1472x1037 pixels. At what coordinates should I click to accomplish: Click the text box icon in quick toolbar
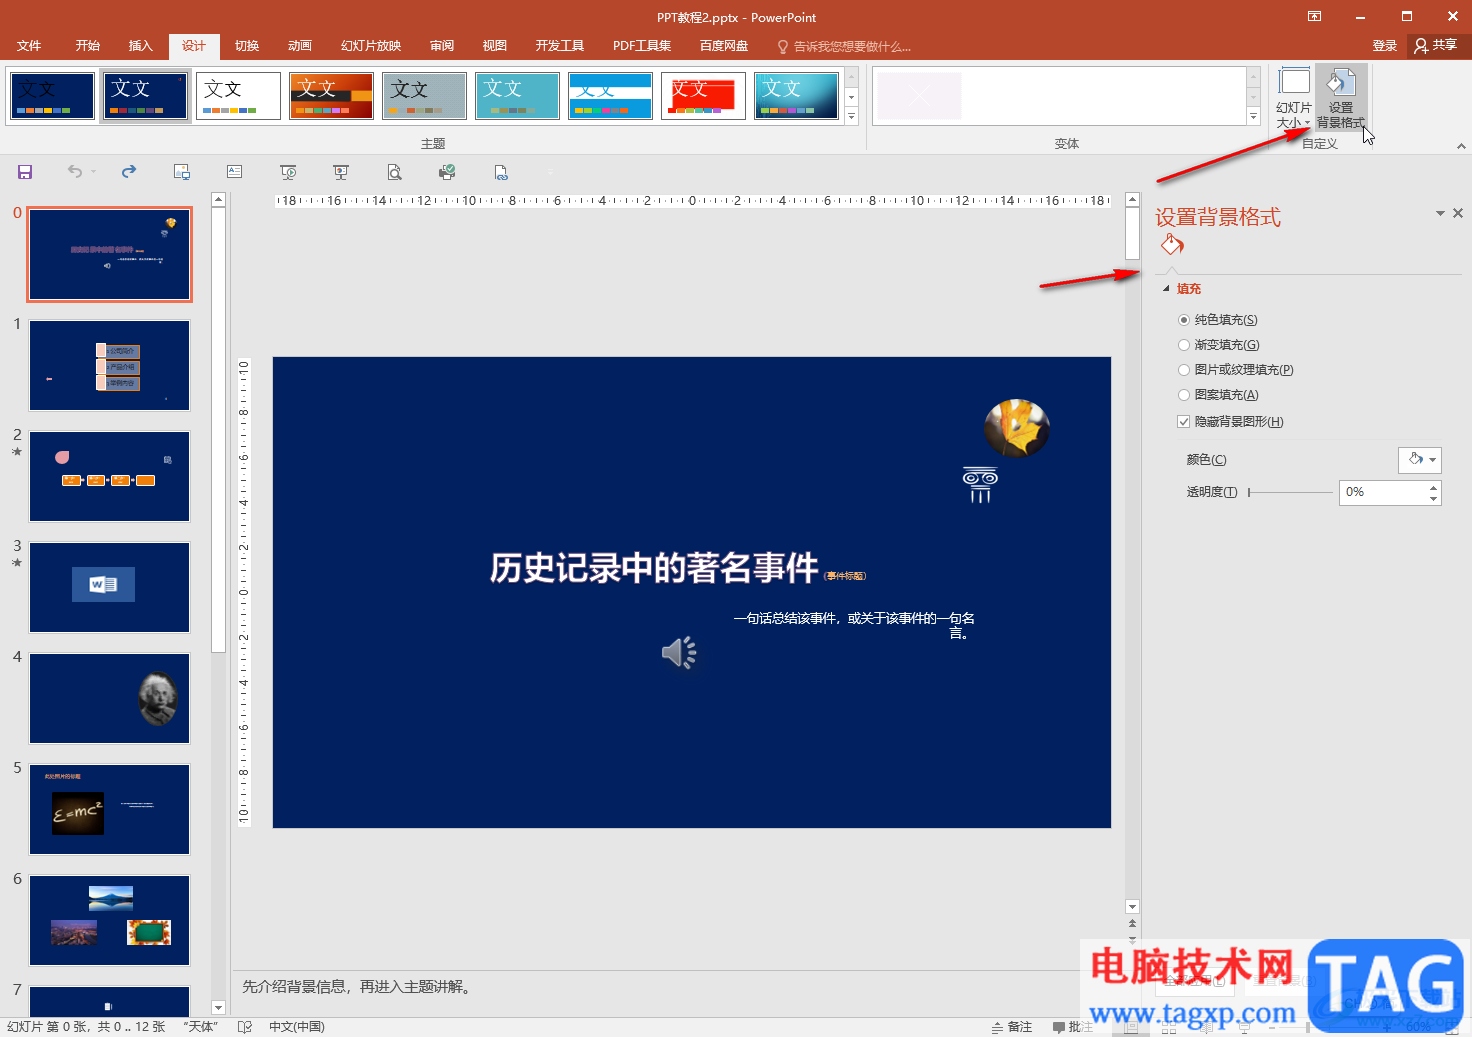click(234, 172)
